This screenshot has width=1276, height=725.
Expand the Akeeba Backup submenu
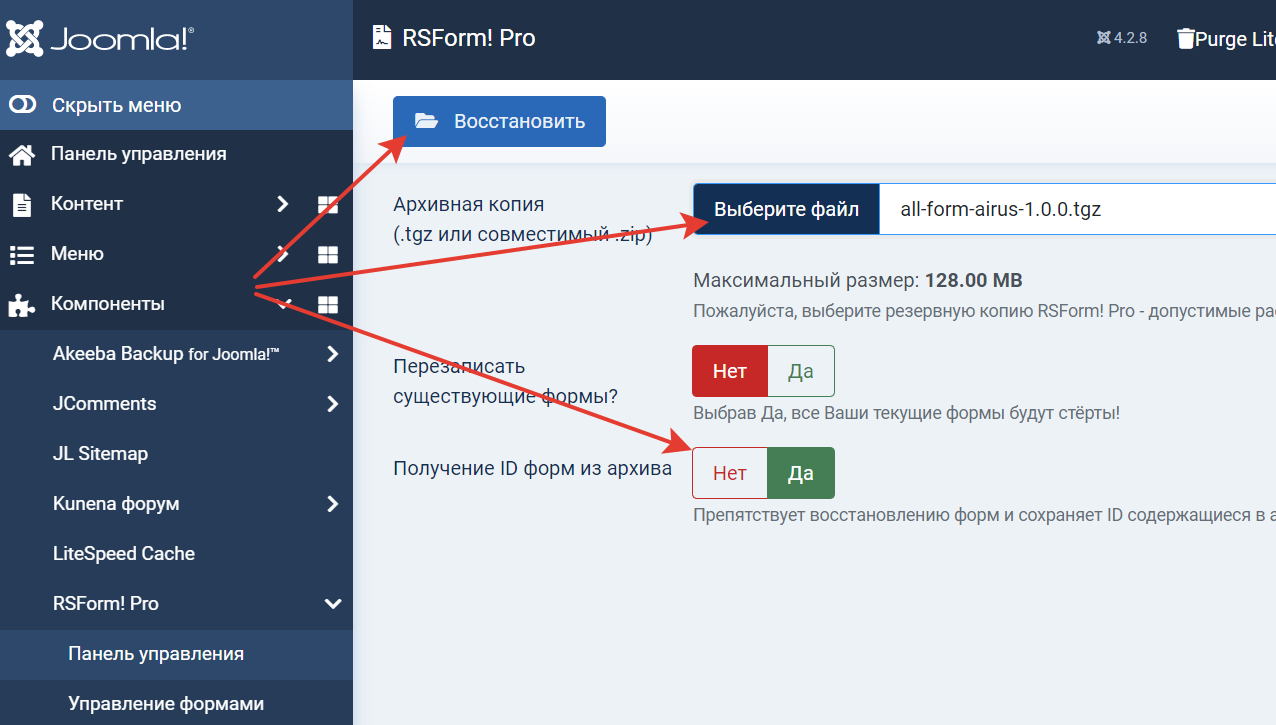tap(333, 354)
